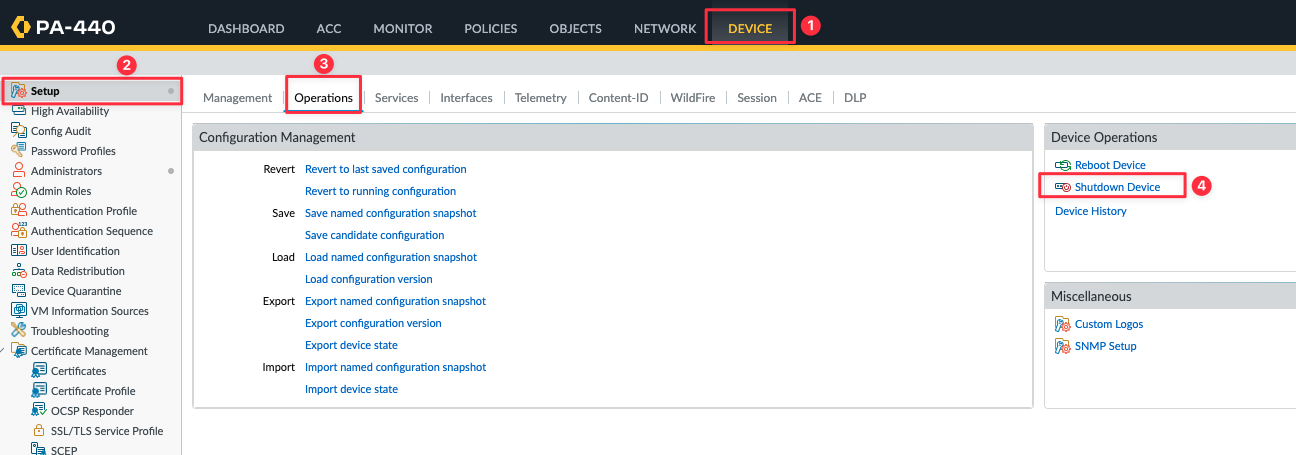Click the Custom Logos icon
This screenshot has width=1296, height=455.
tap(1063, 324)
